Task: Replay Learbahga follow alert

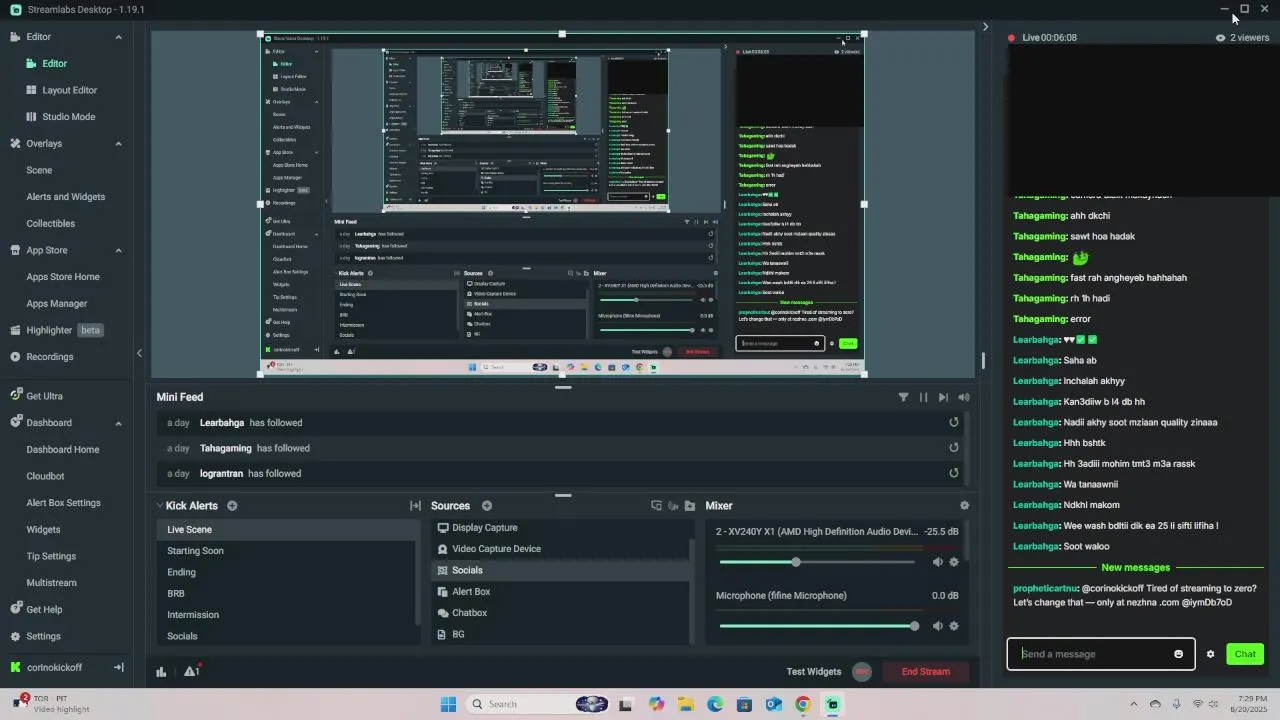Action: 954,422
